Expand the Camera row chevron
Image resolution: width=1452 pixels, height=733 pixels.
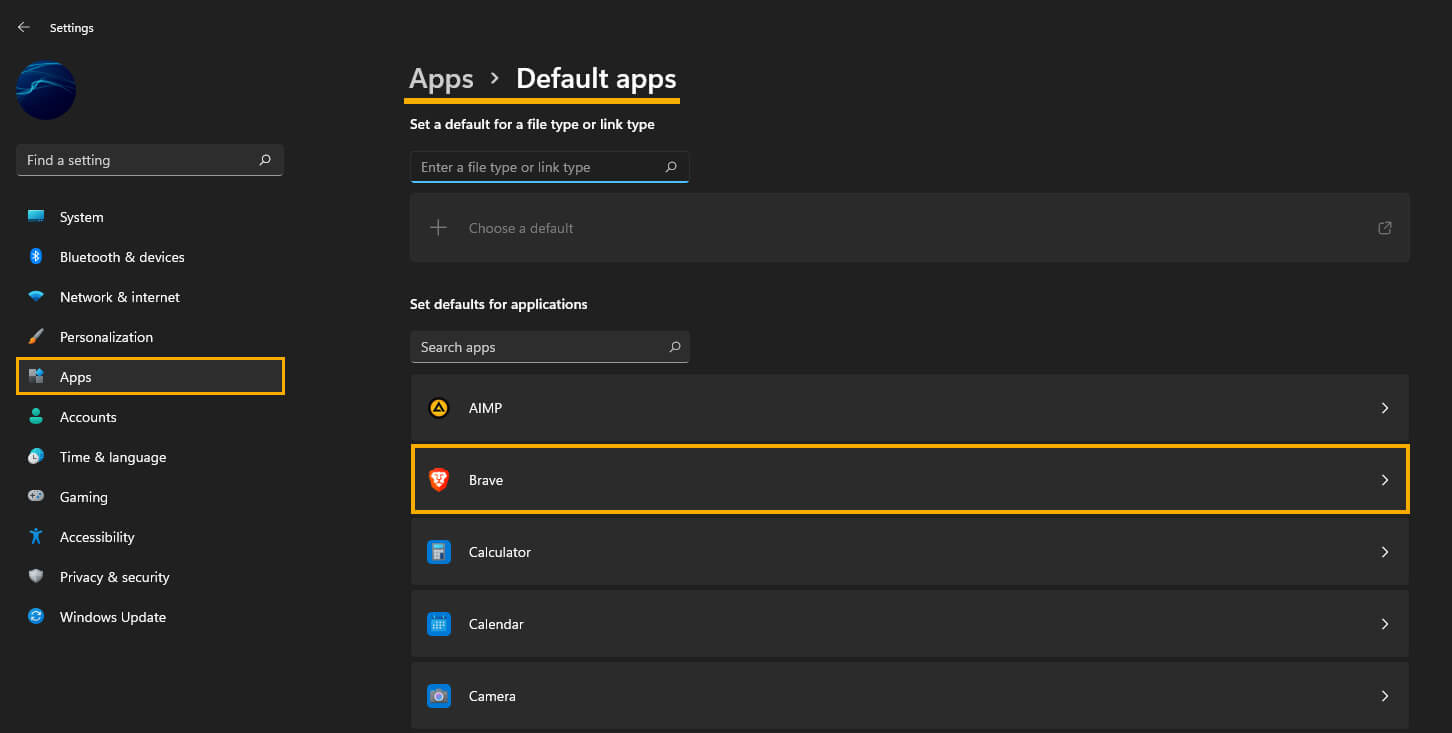pos(1385,696)
